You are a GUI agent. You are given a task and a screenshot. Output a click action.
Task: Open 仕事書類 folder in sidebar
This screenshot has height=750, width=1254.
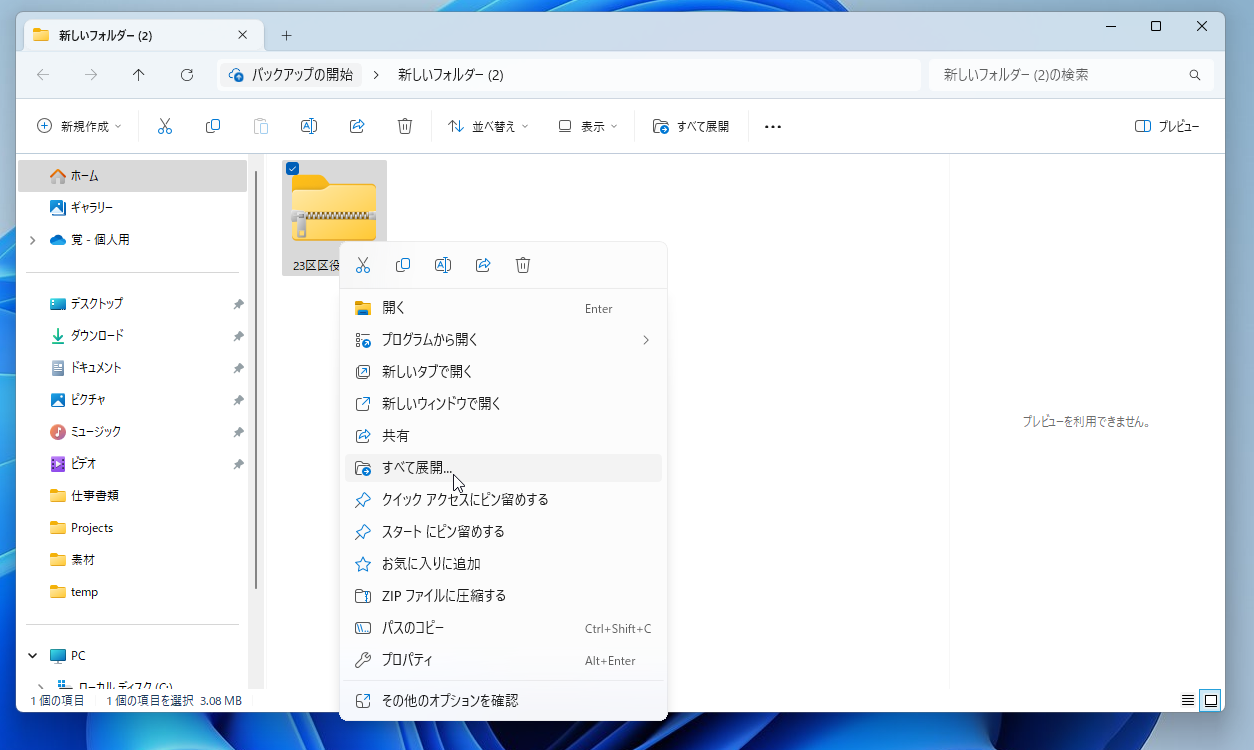click(133, 496)
